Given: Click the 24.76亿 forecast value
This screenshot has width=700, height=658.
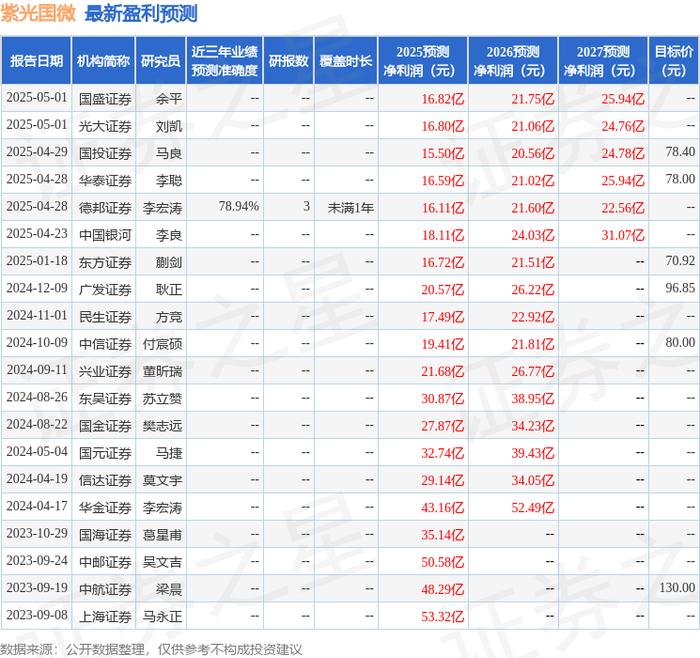Looking at the screenshot, I should coord(623,126).
